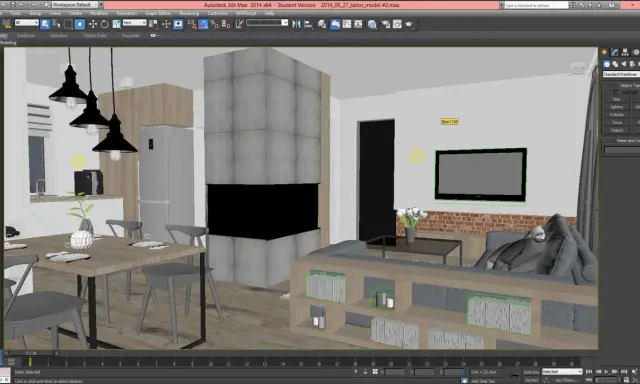640x384 pixels.
Task: Switch to the Modify command panel tab
Action: coord(615,52)
